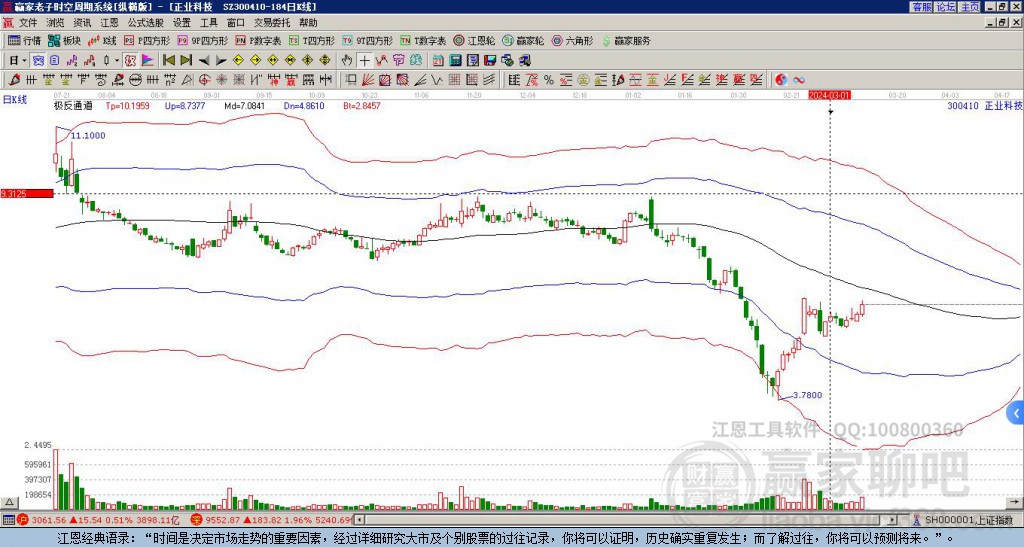Click SH000001 上证指数 in status bar
This screenshot has height=548, width=1024.
969,520
